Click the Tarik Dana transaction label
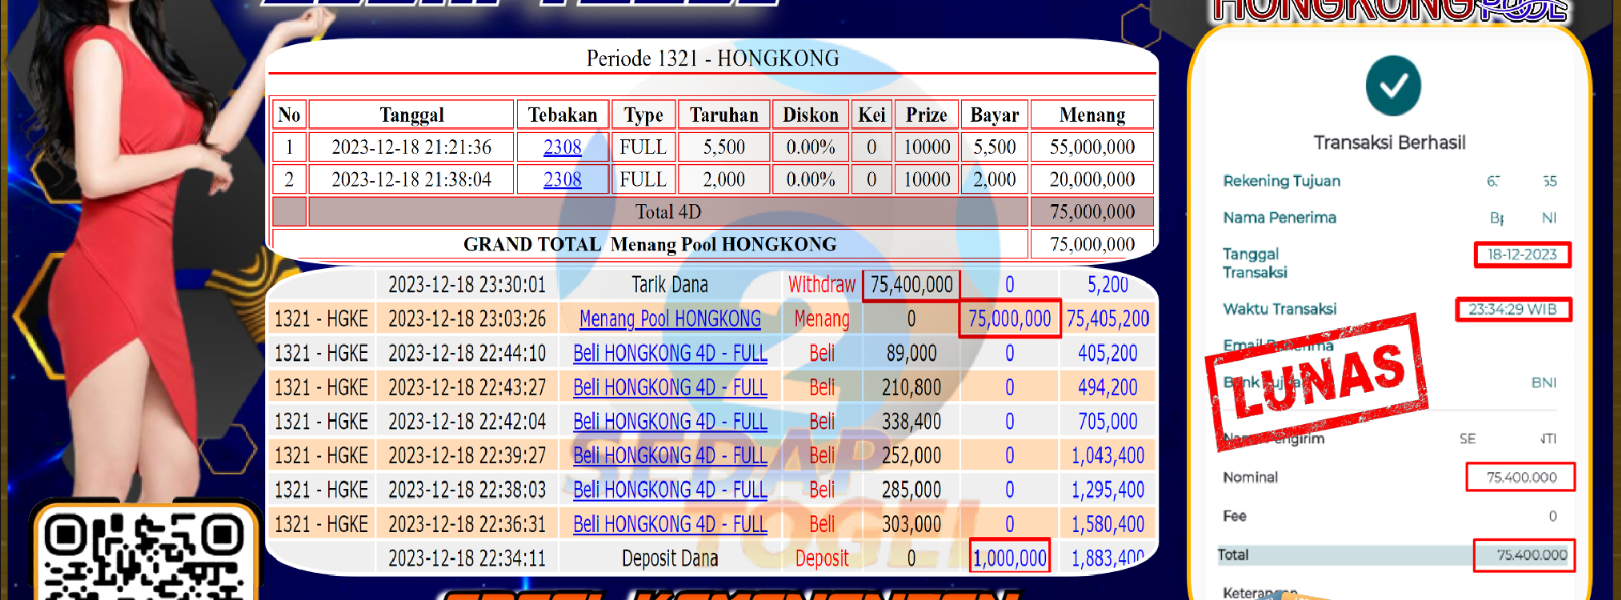 pyautogui.click(x=669, y=285)
